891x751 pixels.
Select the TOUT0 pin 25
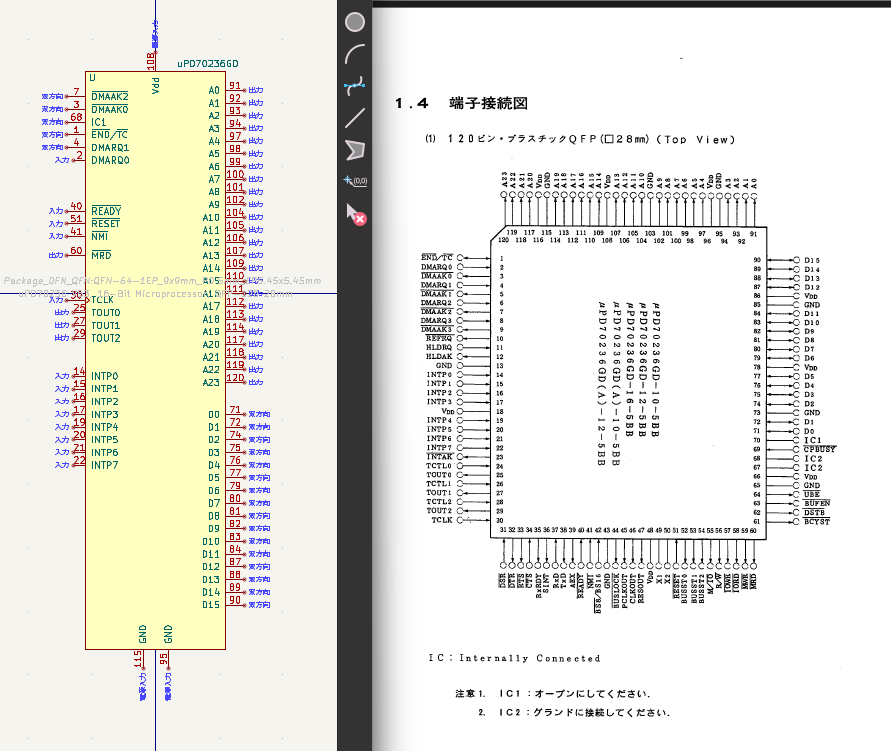pyautogui.click(x=78, y=312)
